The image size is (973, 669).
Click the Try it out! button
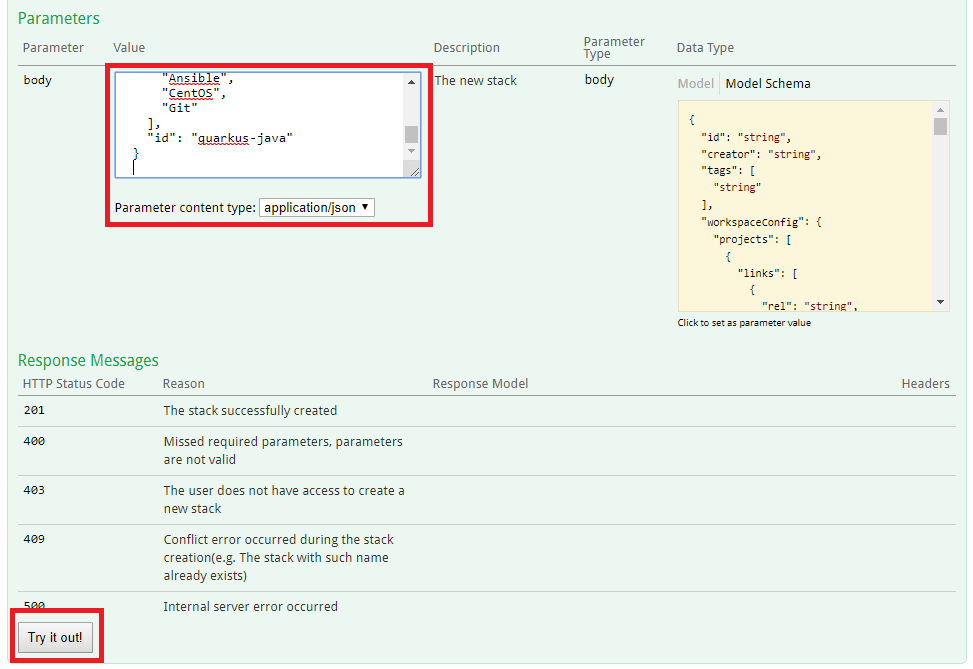(55, 637)
